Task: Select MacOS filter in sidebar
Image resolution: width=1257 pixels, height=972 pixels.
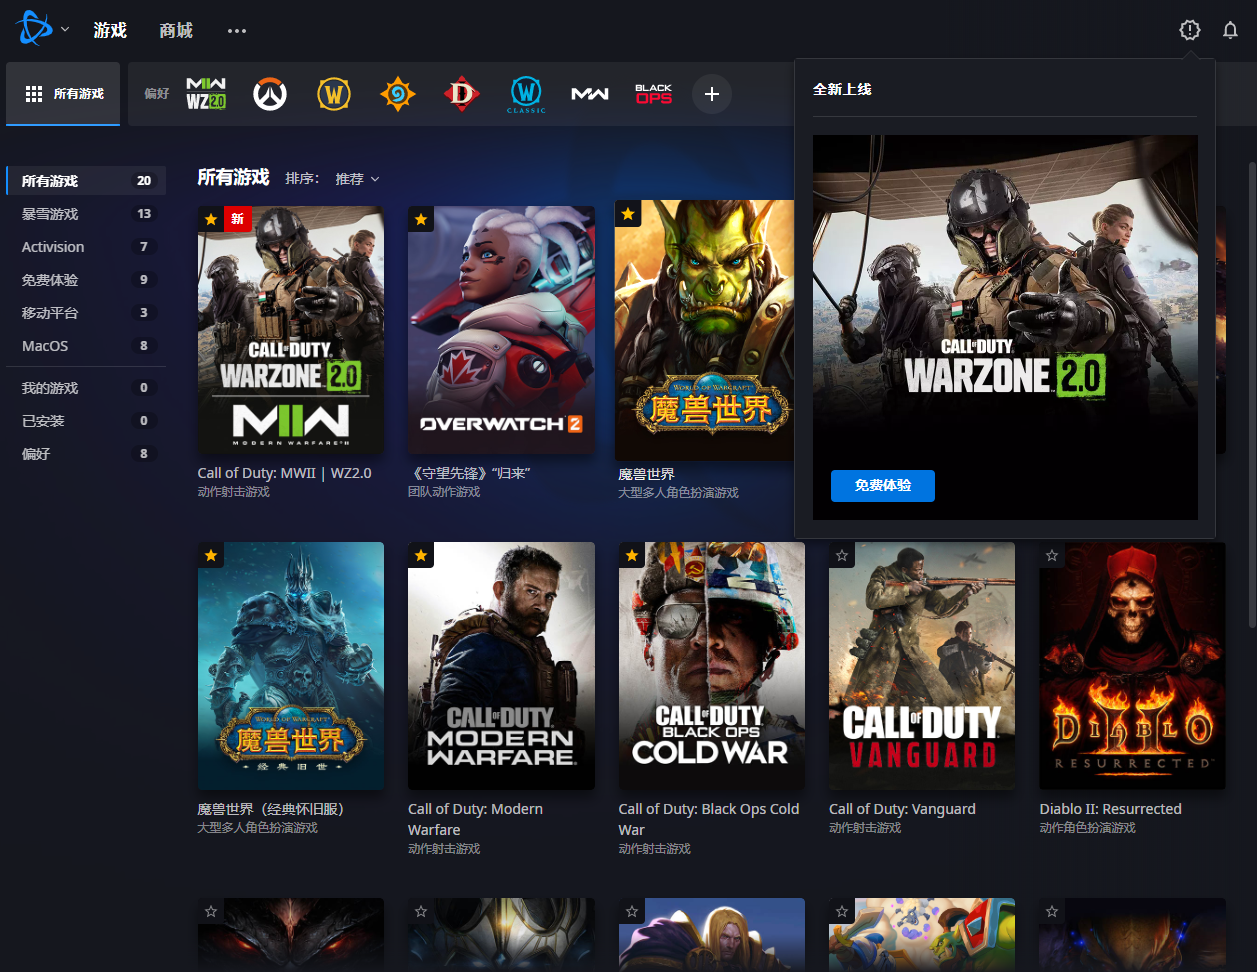Action: 86,346
